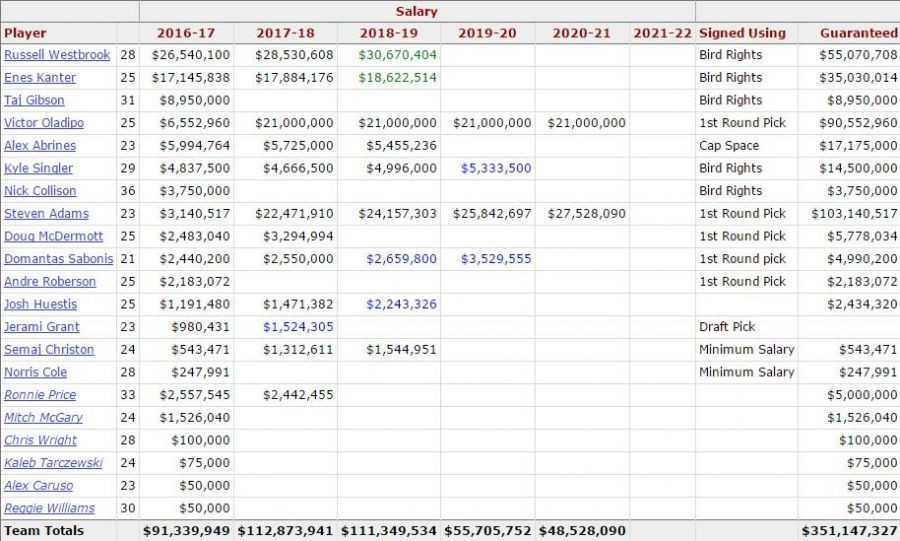Image resolution: width=900 pixels, height=541 pixels.
Task: Click the 2018-19 column header
Action: (389, 33)
